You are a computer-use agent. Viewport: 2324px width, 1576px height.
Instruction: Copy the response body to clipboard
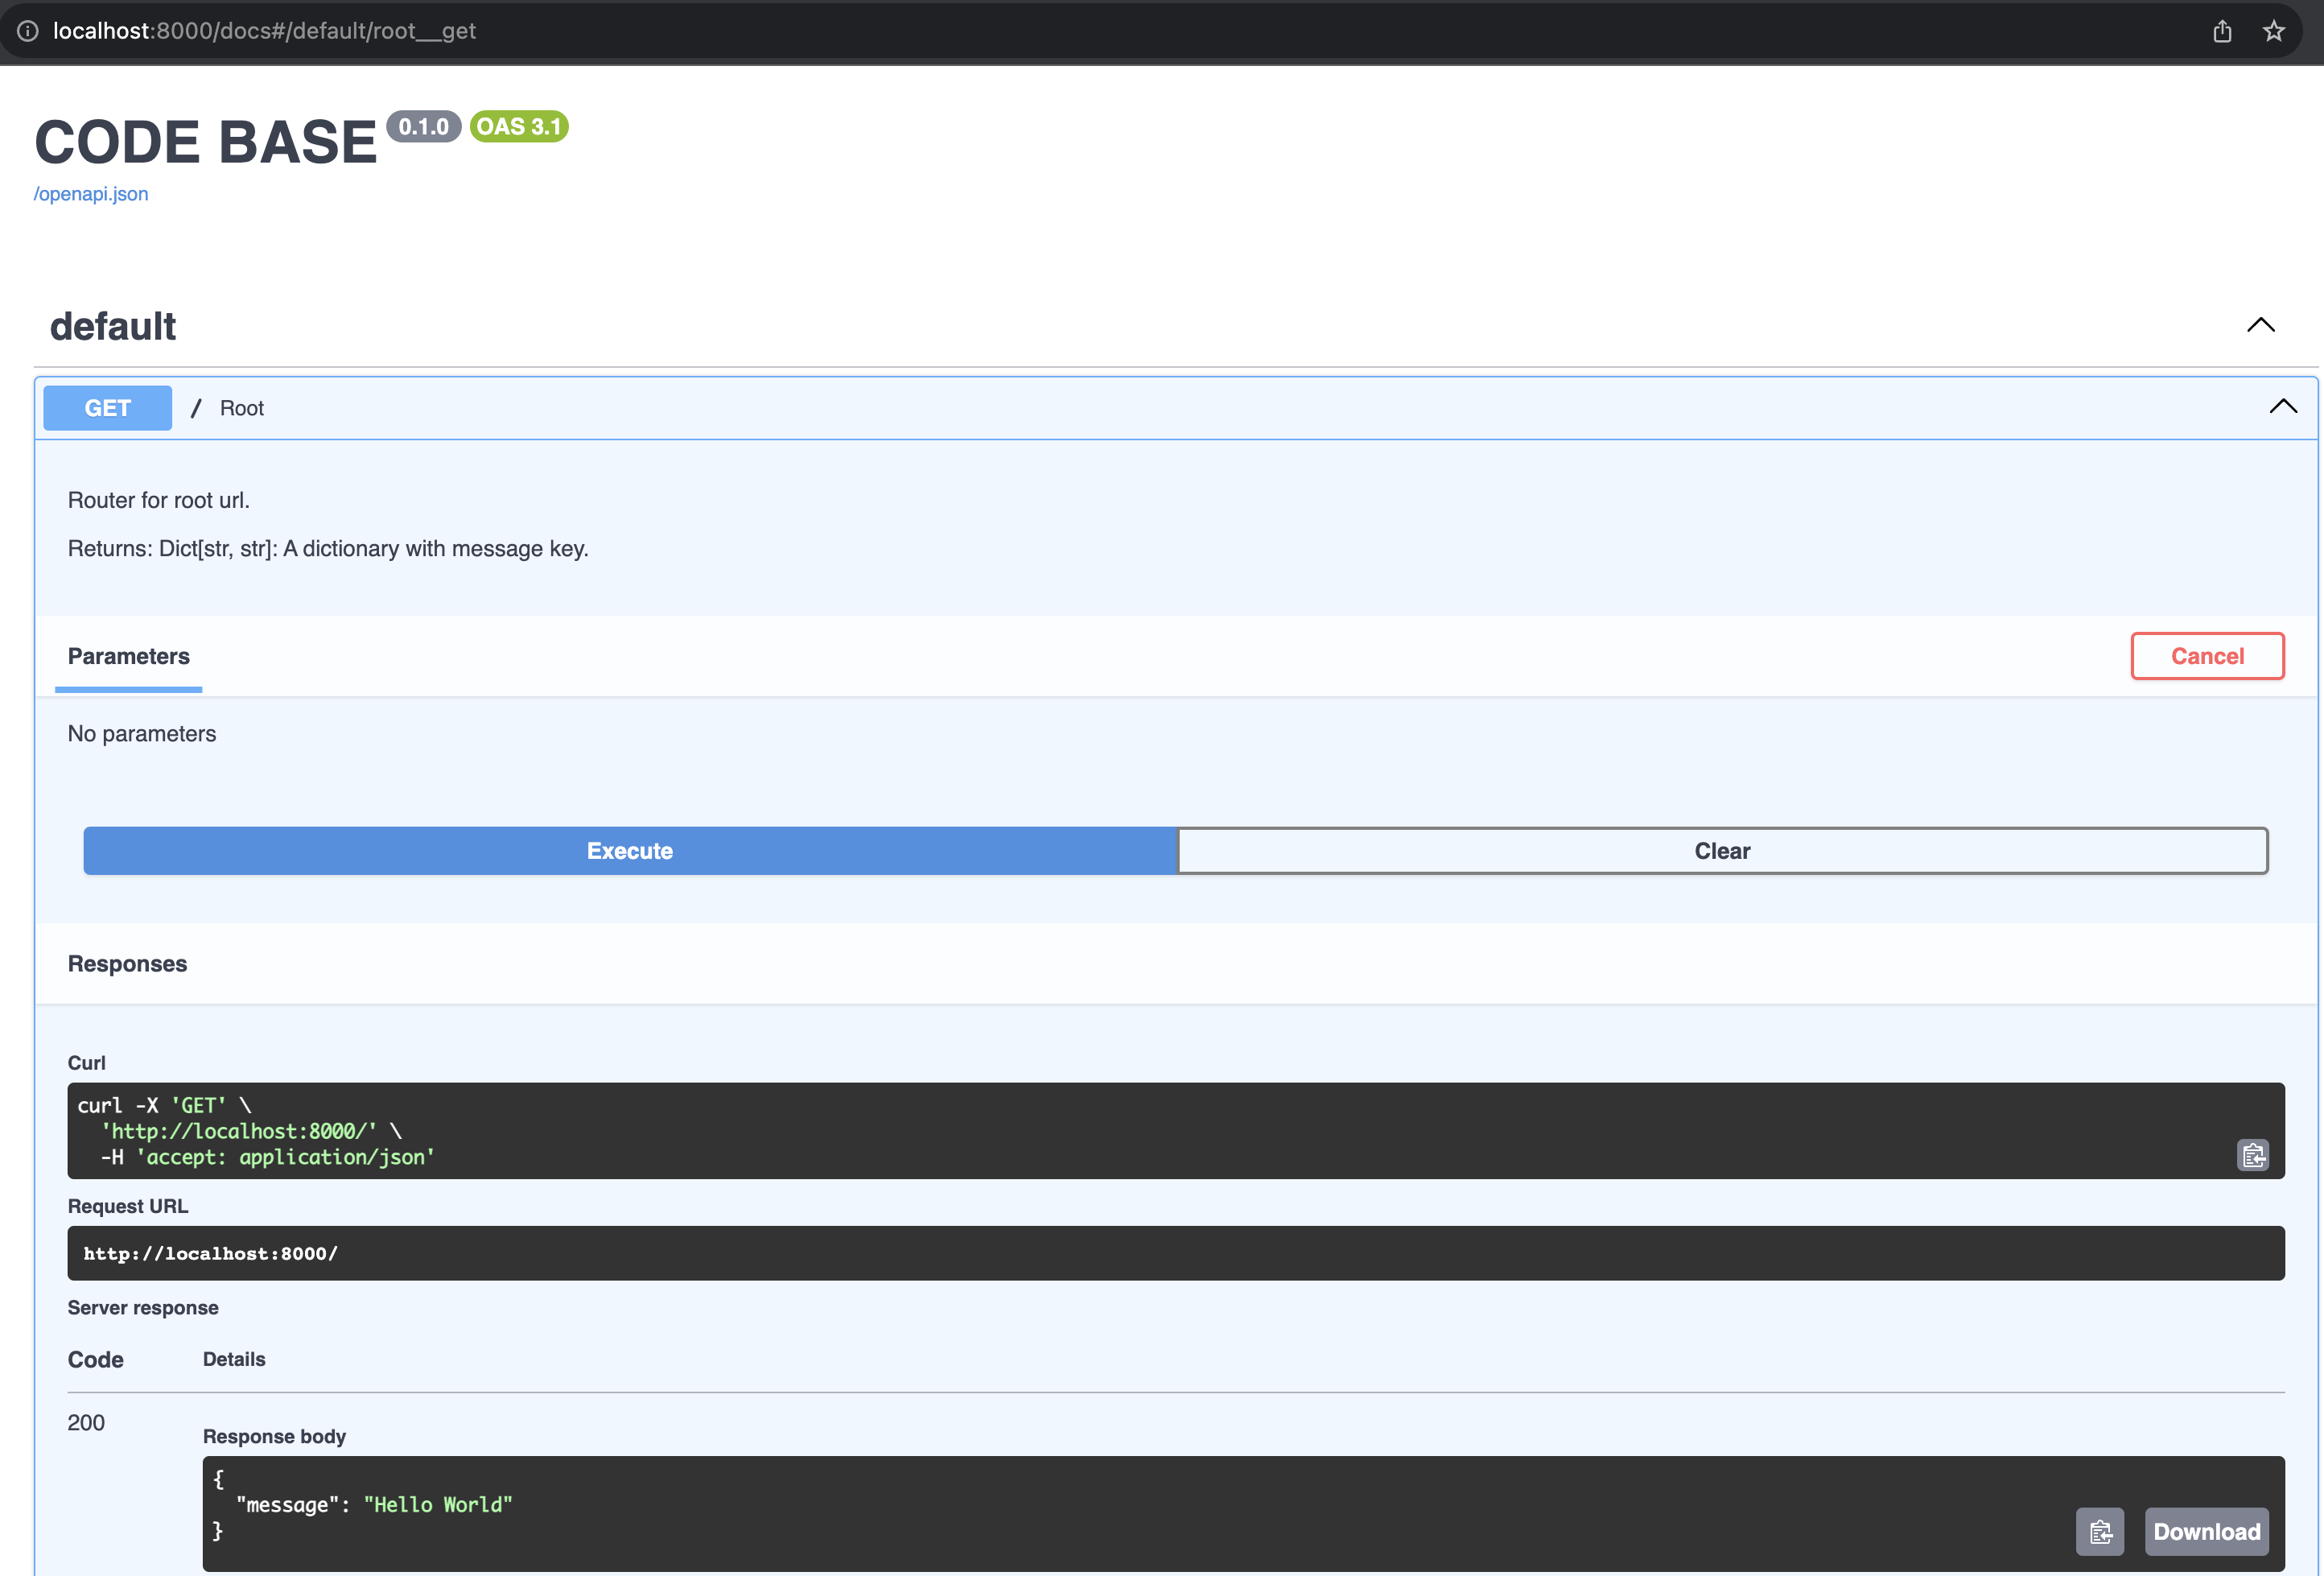tap(2100, 1531)
